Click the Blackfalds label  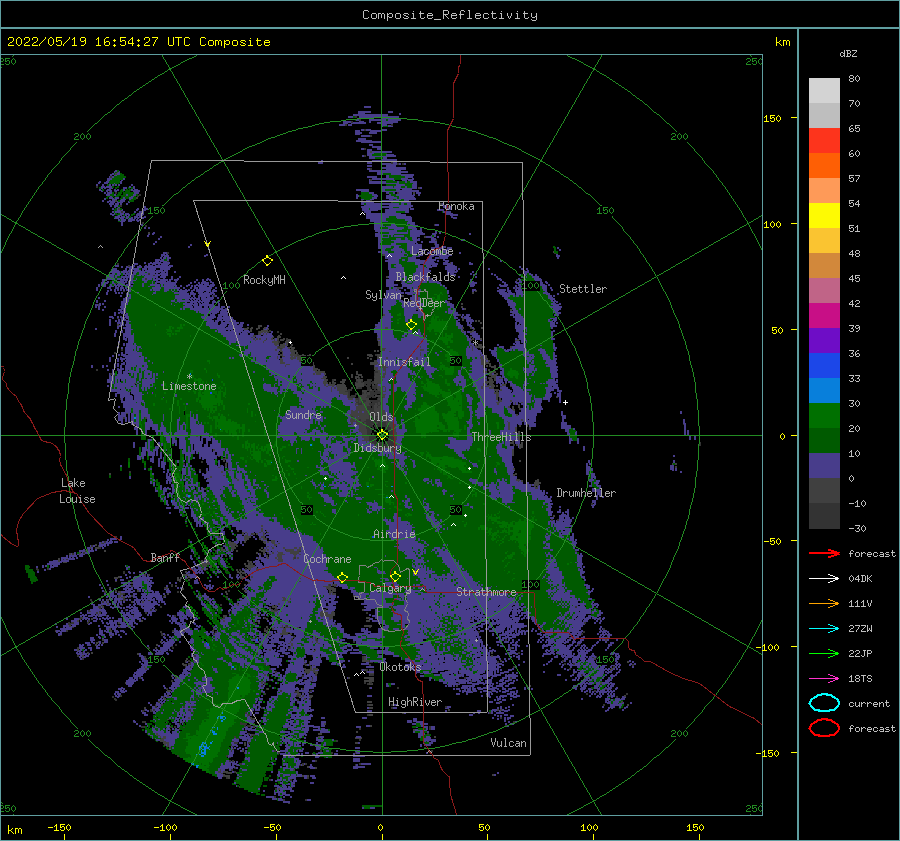425,277
